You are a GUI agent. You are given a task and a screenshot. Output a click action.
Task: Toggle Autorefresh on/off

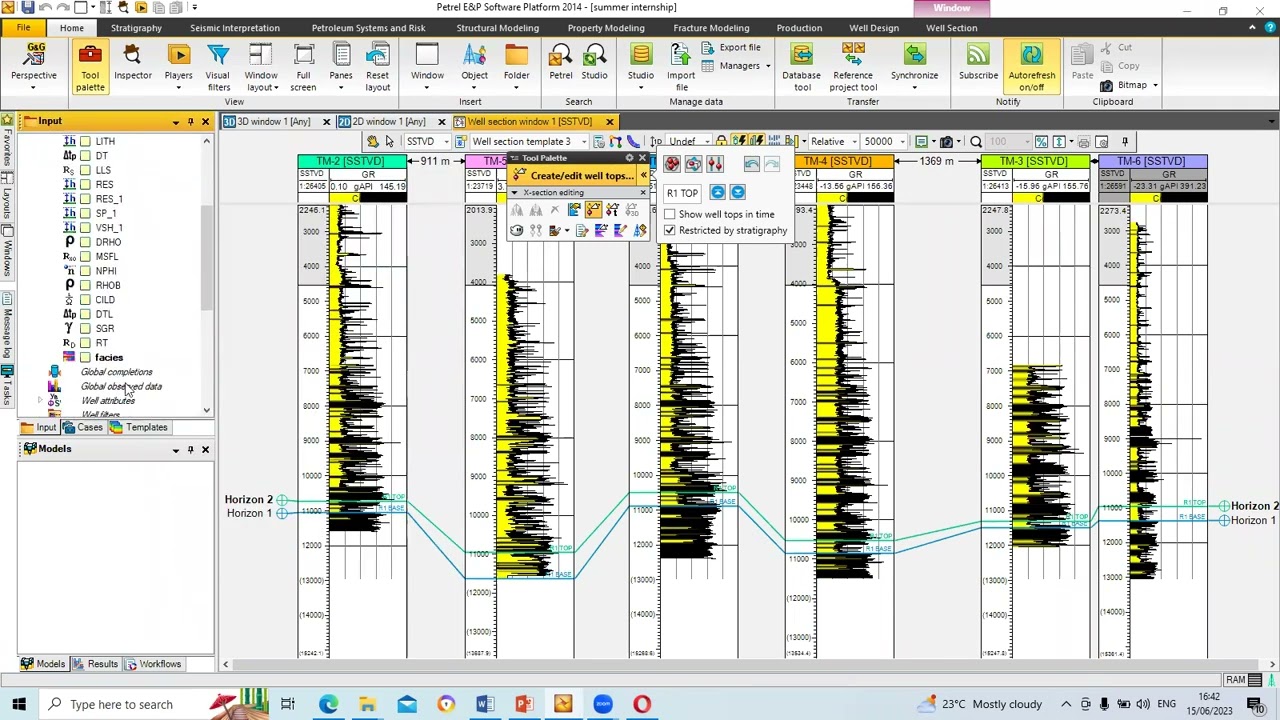tap(1032, 66)
